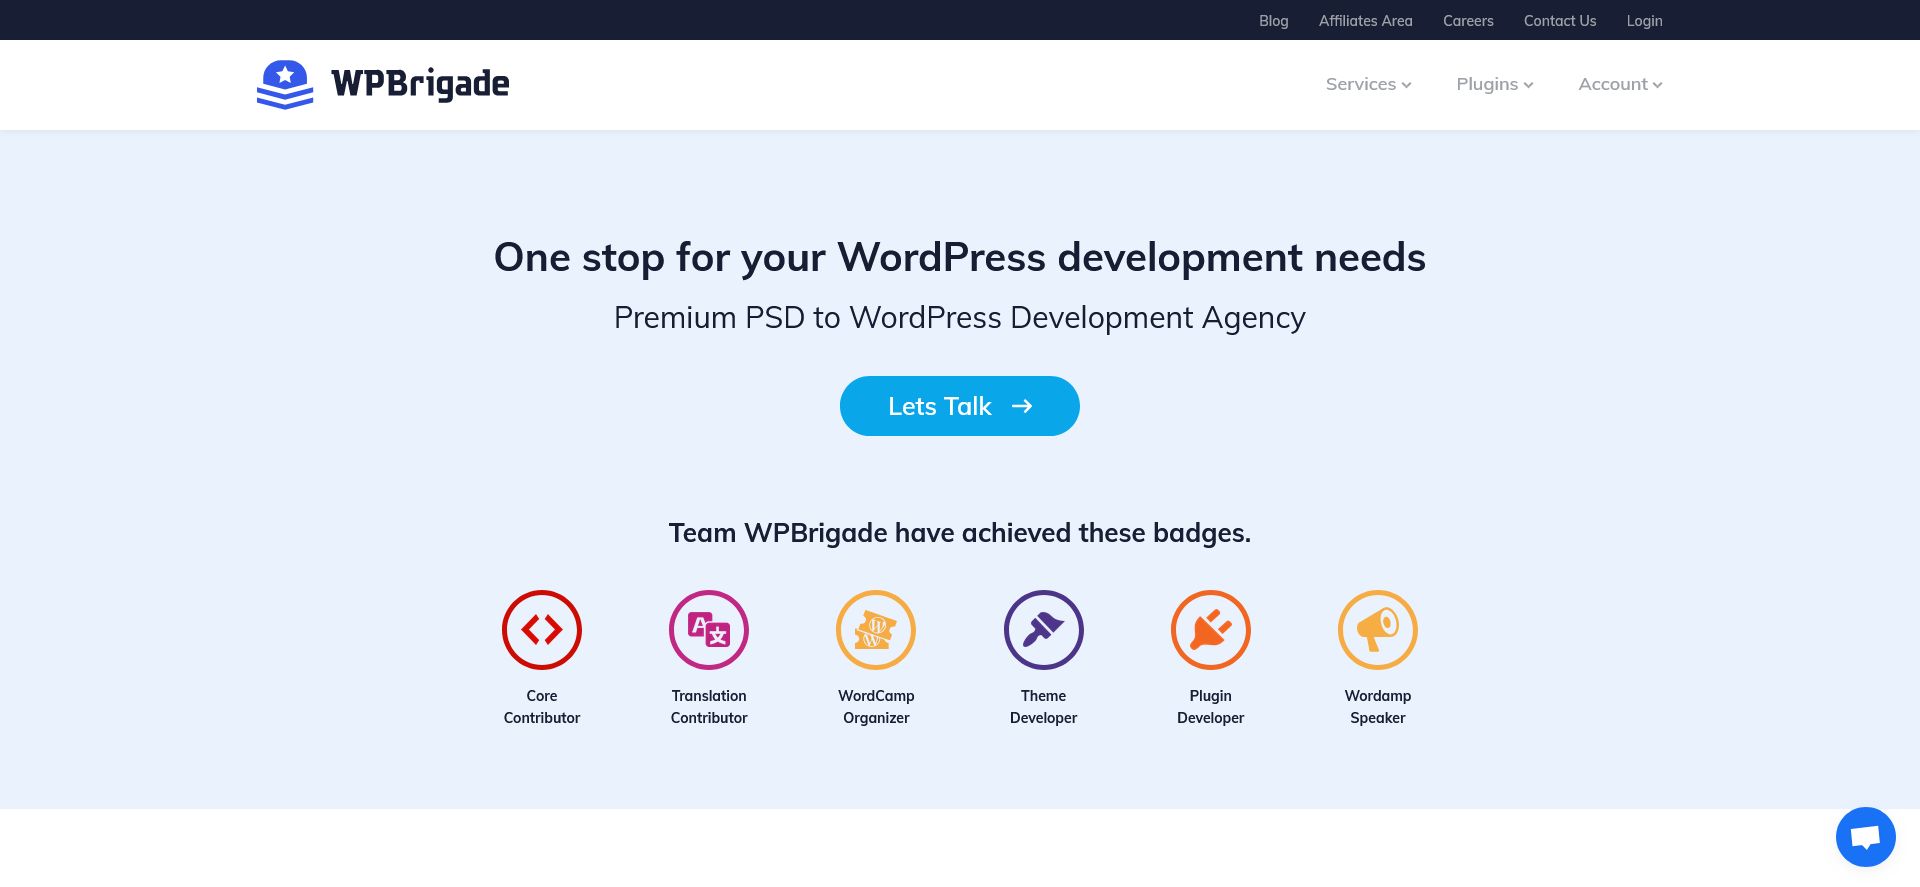Click 'Team WPBrigade have achieved these badges' heading

960,533
